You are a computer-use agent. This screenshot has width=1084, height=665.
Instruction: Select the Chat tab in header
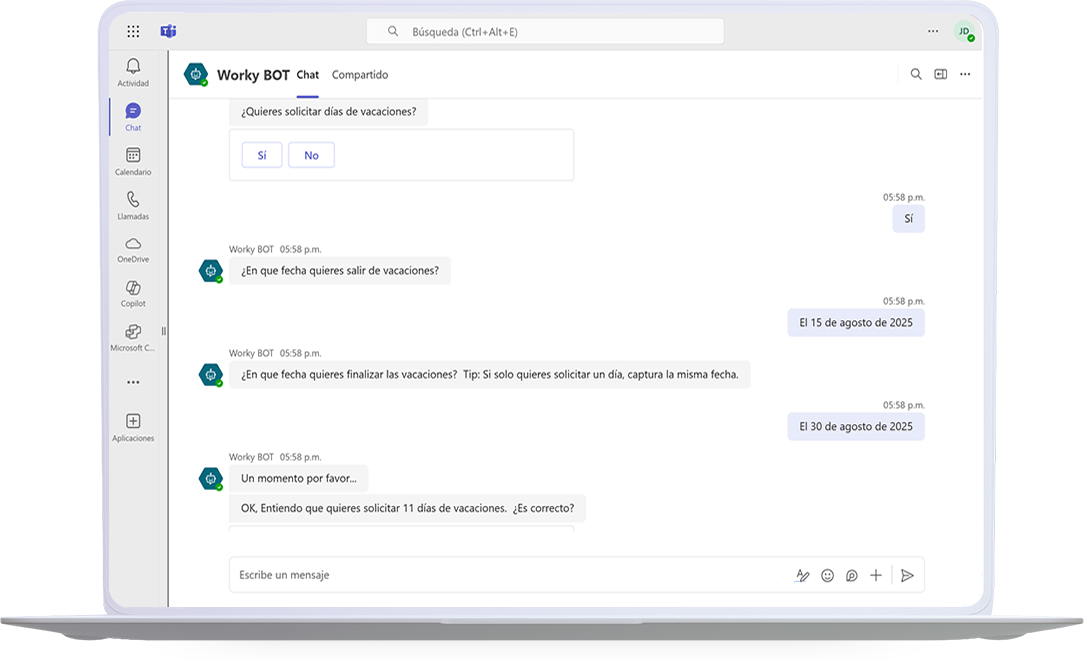click(x=308, y=75)
